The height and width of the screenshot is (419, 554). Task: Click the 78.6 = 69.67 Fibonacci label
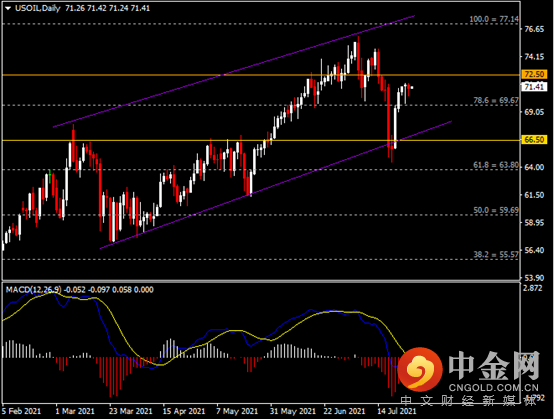coord(496,101)
